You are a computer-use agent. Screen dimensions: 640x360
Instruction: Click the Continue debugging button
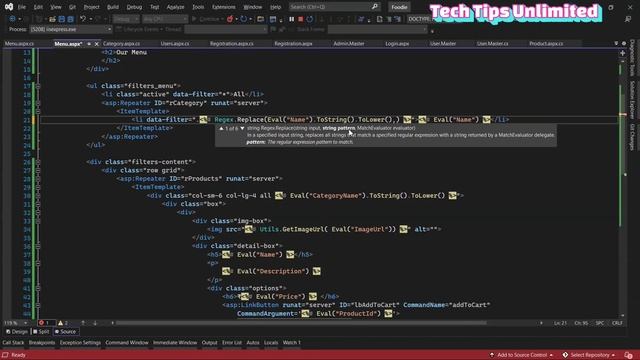point(206,19)
